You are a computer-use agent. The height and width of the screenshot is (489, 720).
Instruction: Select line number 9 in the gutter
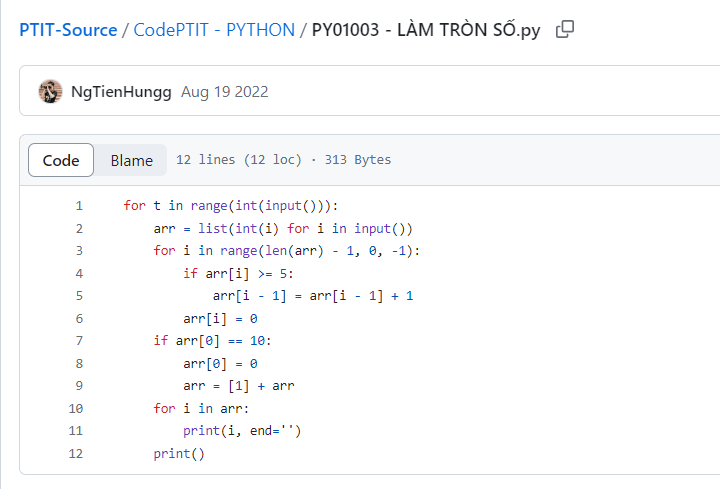click(79, 386)
